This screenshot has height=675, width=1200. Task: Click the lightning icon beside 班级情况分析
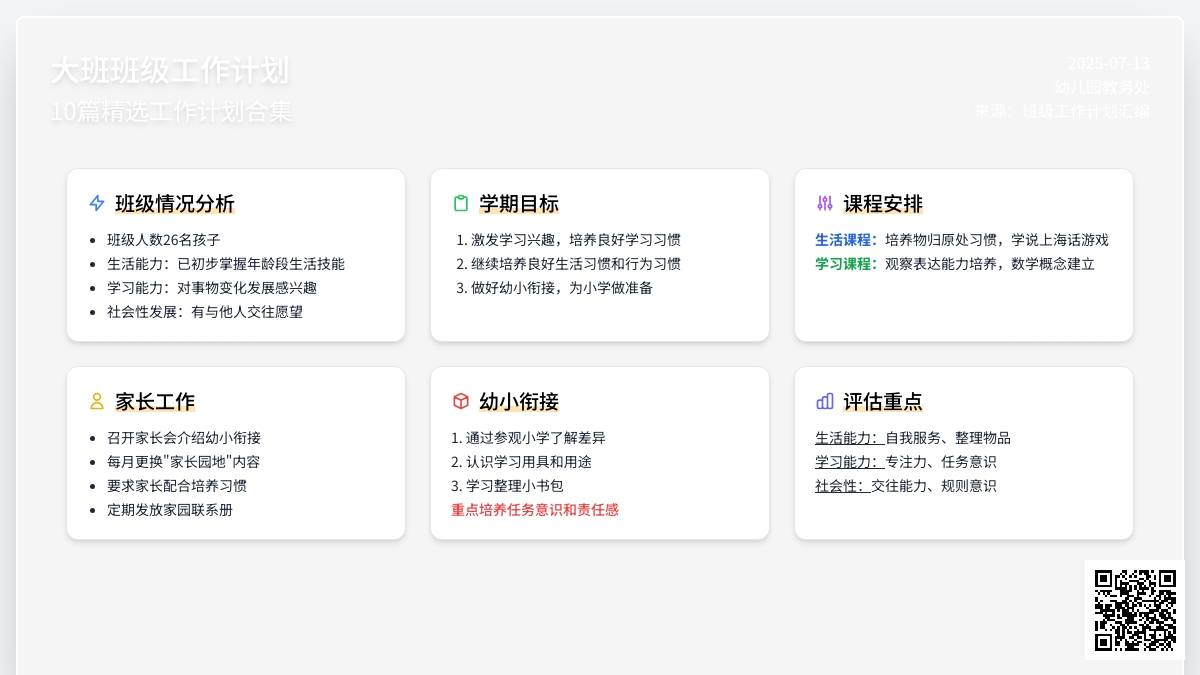click(97, 204)
